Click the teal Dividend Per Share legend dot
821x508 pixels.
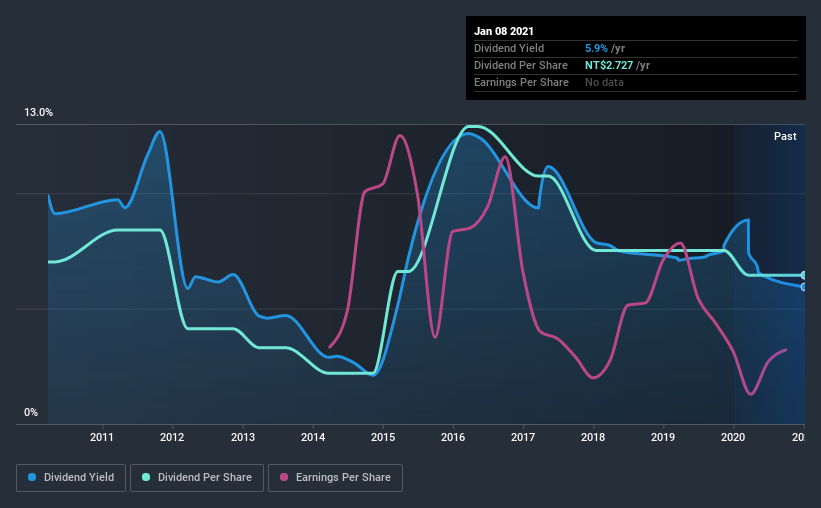146,477
